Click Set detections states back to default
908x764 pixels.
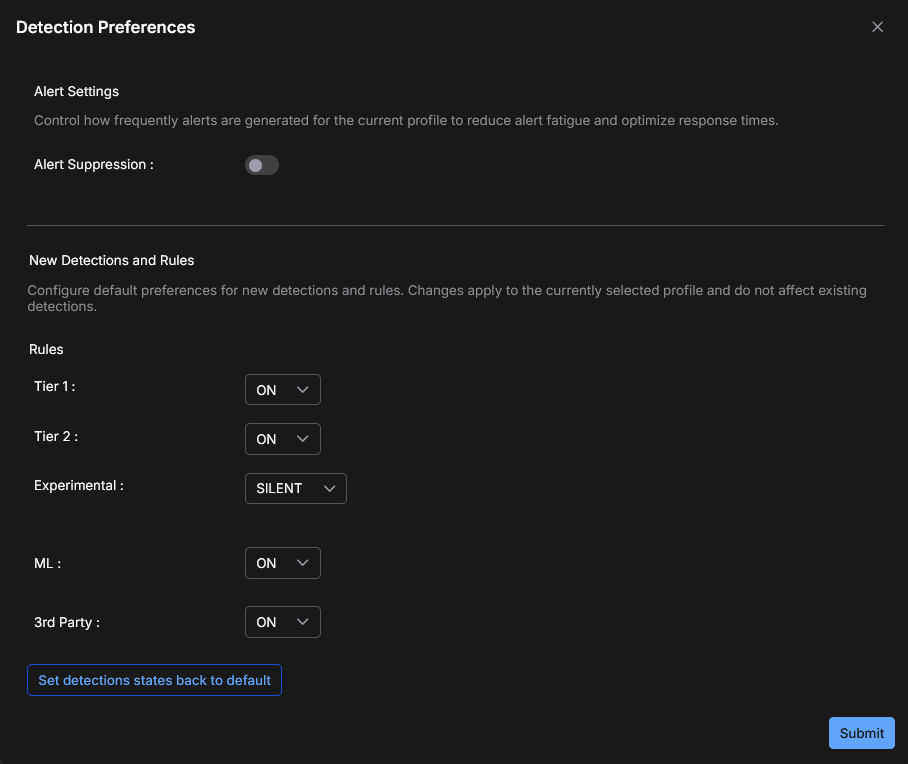(154, 680)
